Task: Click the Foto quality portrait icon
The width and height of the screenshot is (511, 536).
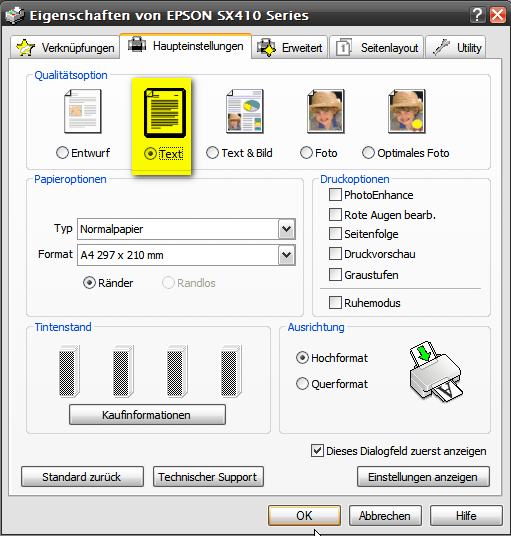Action: [326, 111]
